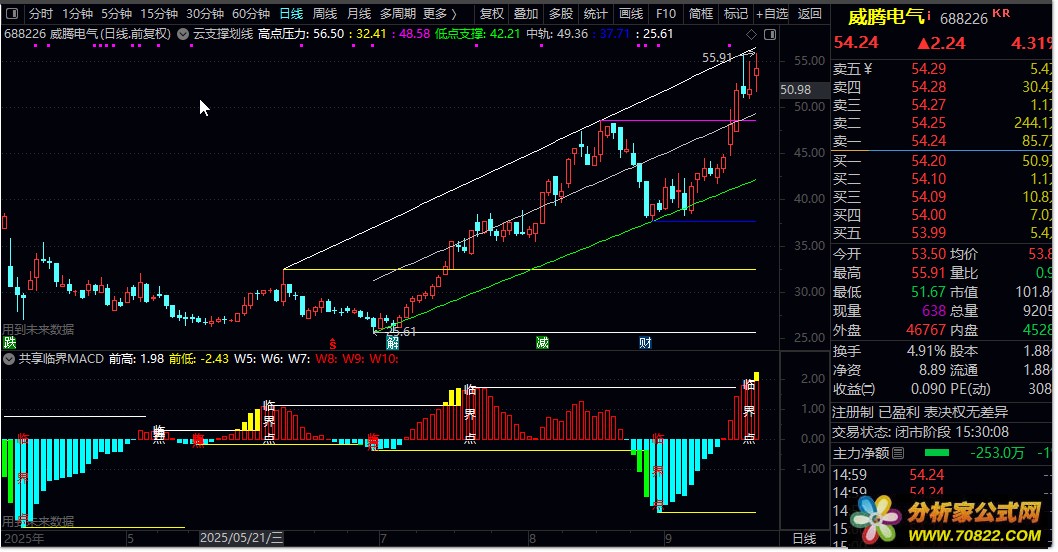Expand 共享临界MACD indicator dropdown arrow
Screen dimensions: 1058x552
pyautogui.click(x=9, y=359)
